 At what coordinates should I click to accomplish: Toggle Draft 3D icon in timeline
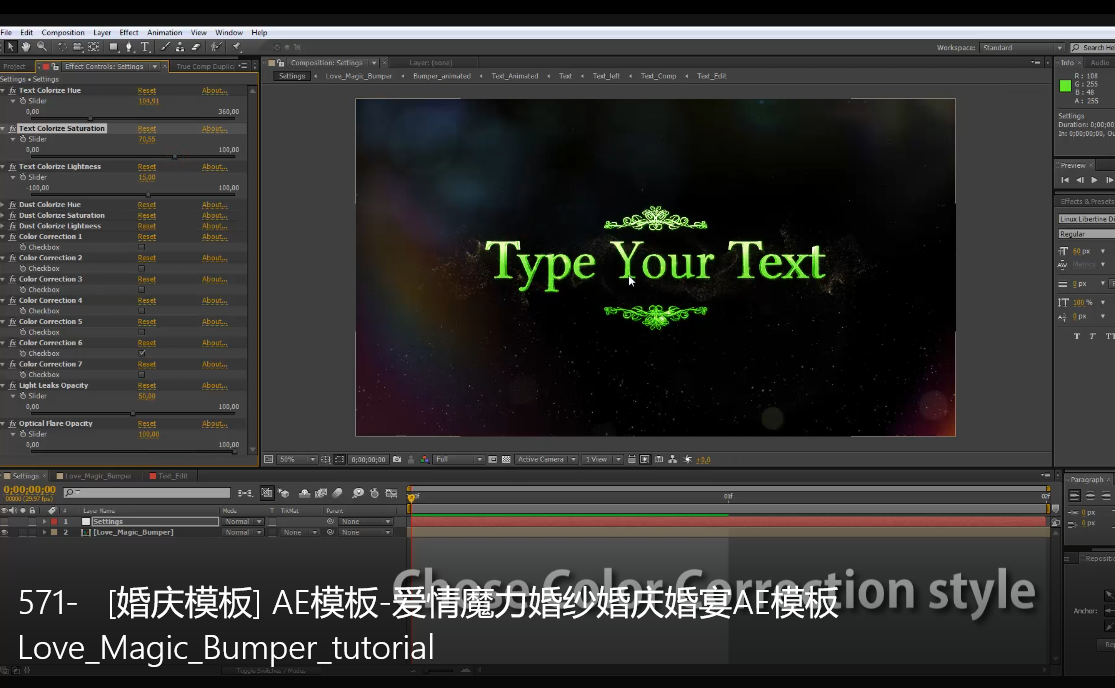click(284, 493)
